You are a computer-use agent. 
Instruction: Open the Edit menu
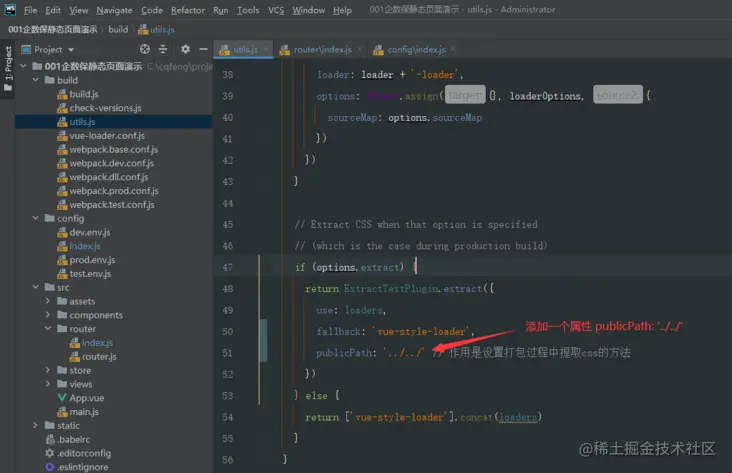53,10
